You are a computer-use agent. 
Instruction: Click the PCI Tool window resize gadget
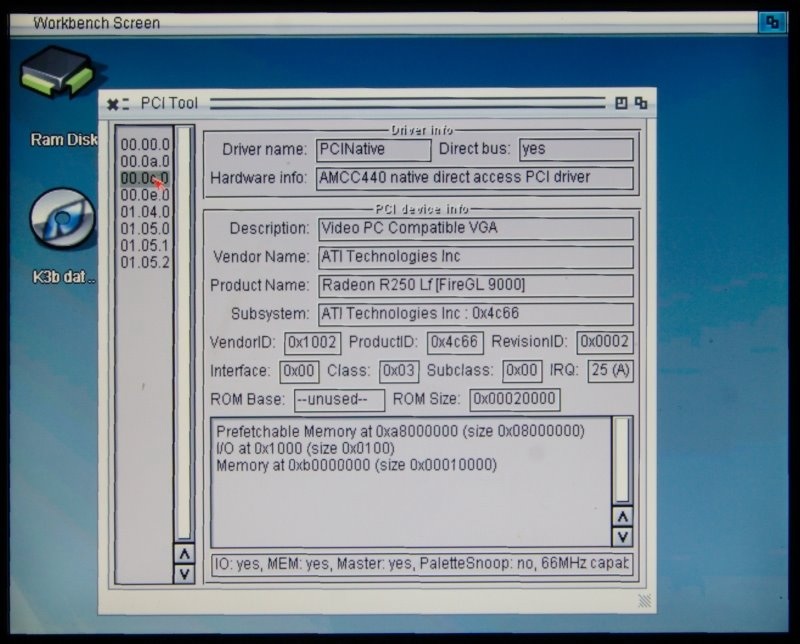coord(644,601)
